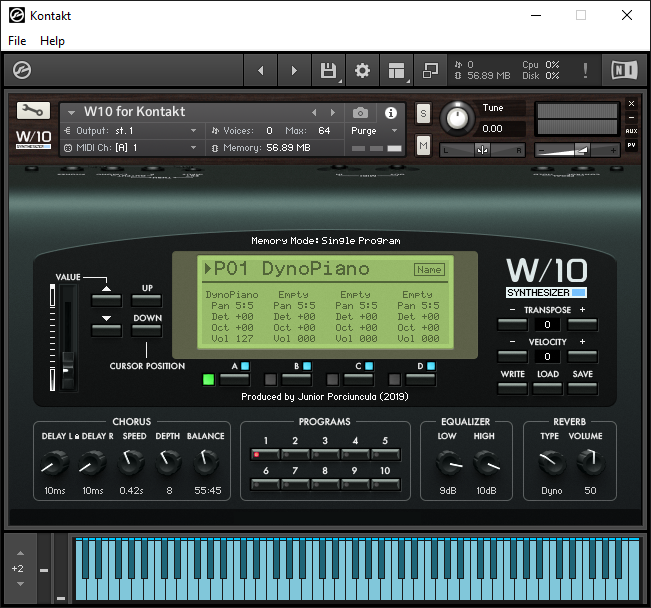Minimize instrument header with the minus icon
651x608 pixels.
click(x=631, y=118)
